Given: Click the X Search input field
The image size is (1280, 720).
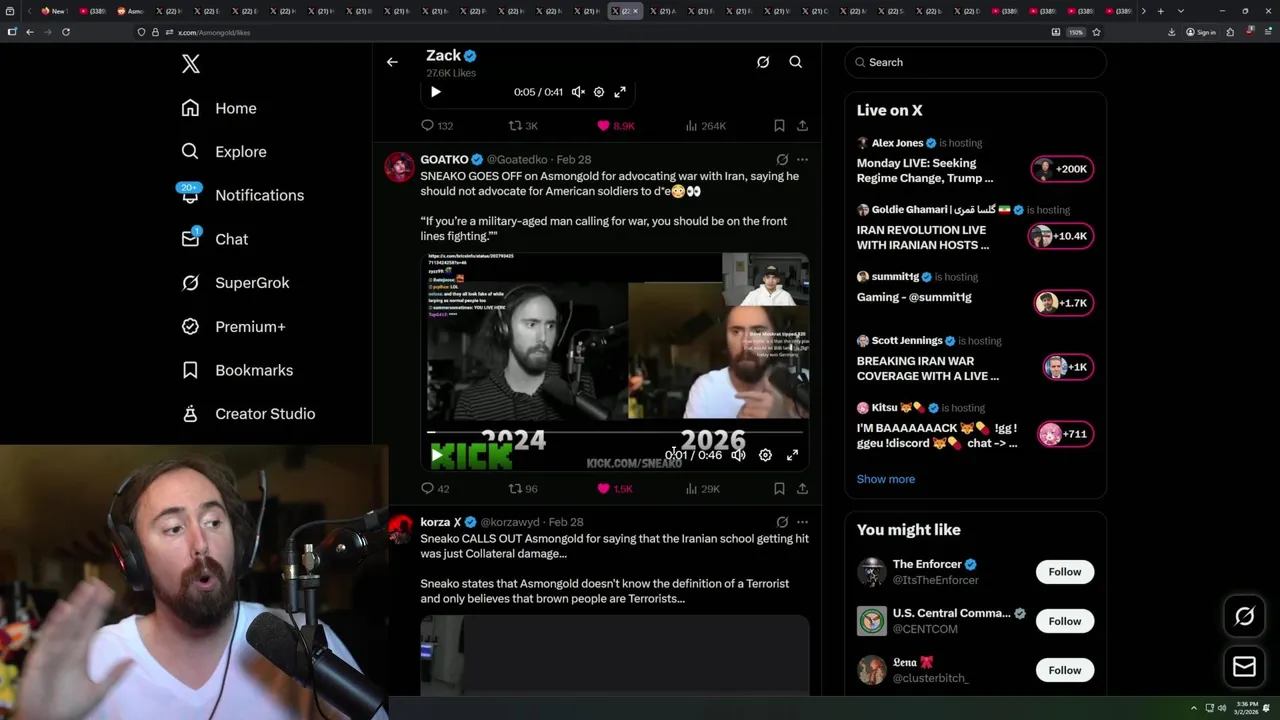Looking at the screenshot, I should [975, 62].
